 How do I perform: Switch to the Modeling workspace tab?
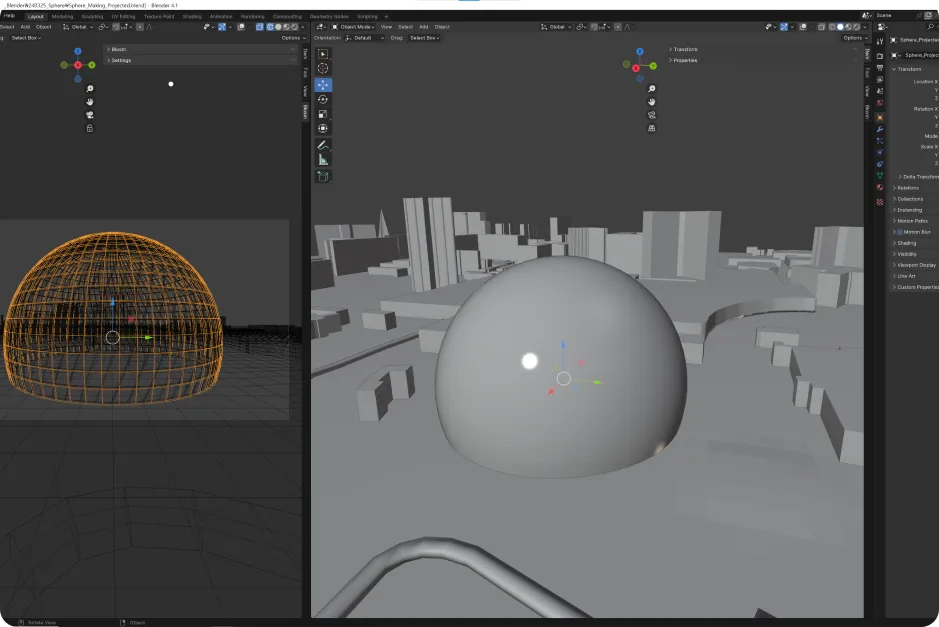click(62, 17)
